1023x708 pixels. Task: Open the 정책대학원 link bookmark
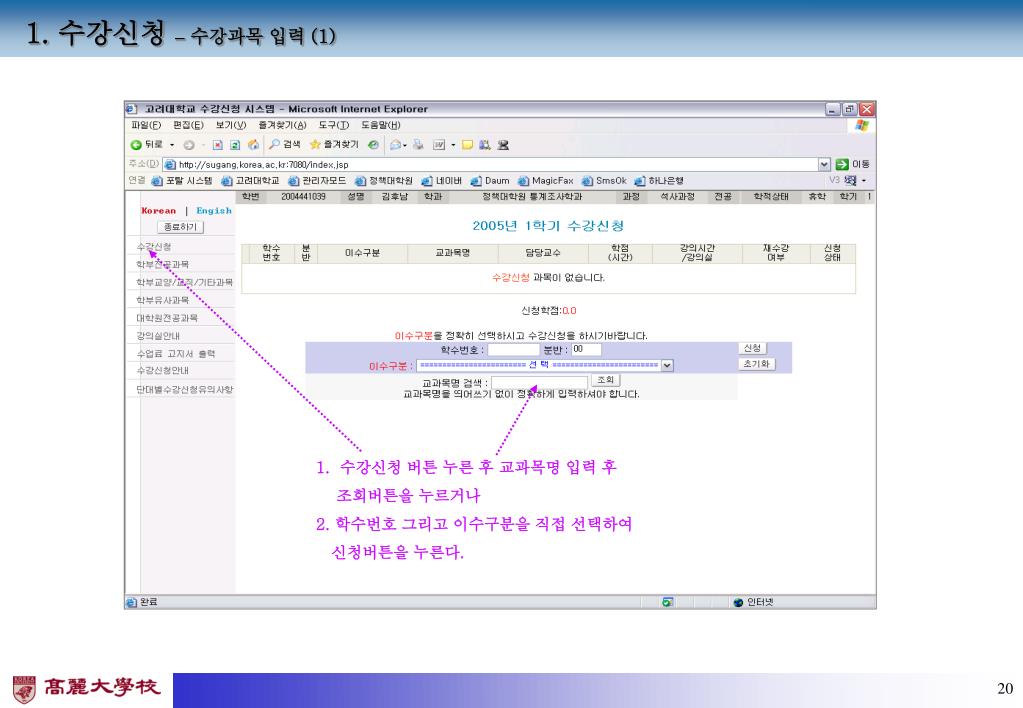tap(384, 181)
